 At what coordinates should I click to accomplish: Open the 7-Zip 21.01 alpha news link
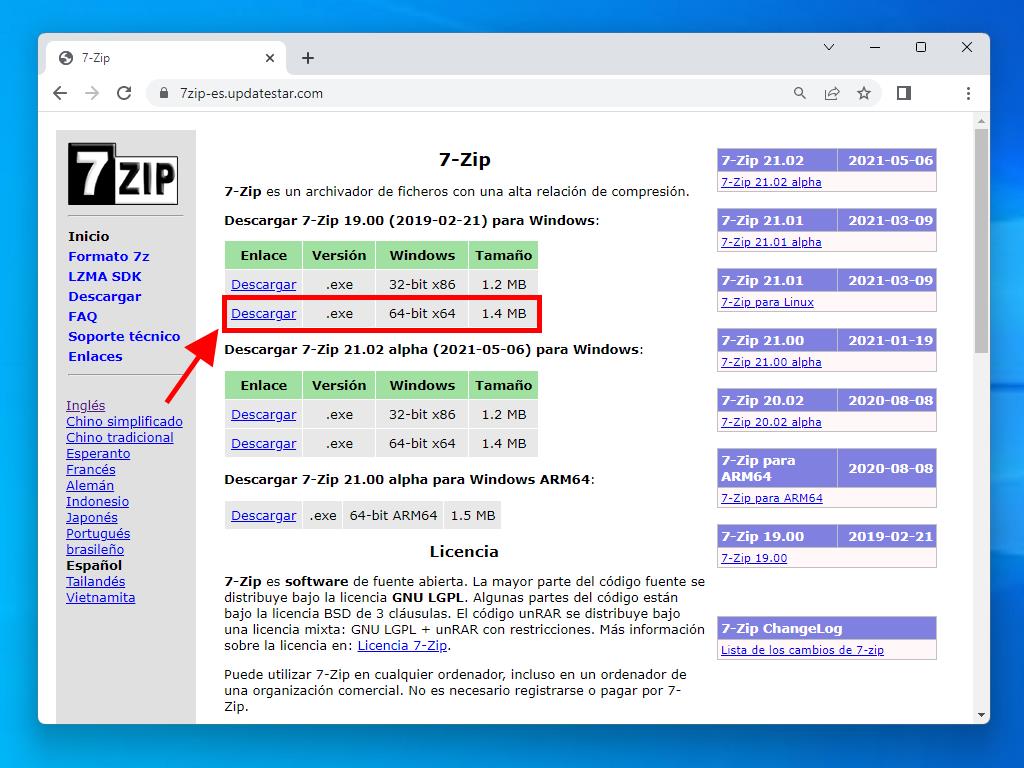(771, 242)
